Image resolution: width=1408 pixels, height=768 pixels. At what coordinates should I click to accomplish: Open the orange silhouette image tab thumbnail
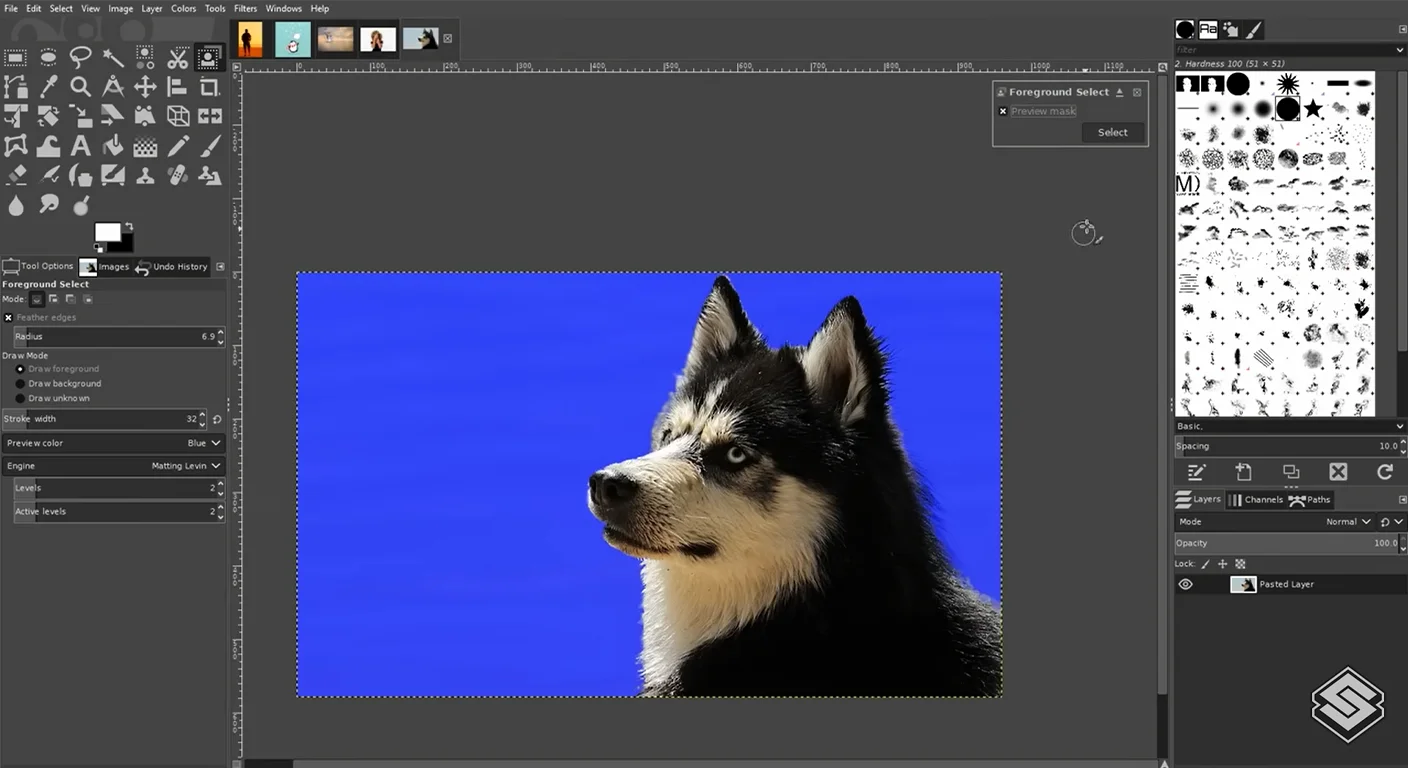point(250,39)
